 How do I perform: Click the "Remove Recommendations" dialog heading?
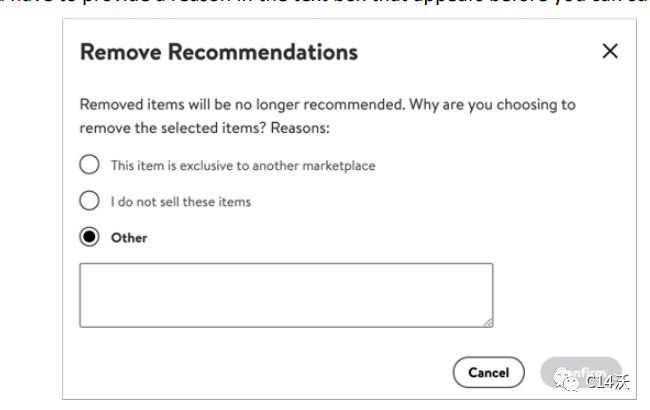point(218,52)
